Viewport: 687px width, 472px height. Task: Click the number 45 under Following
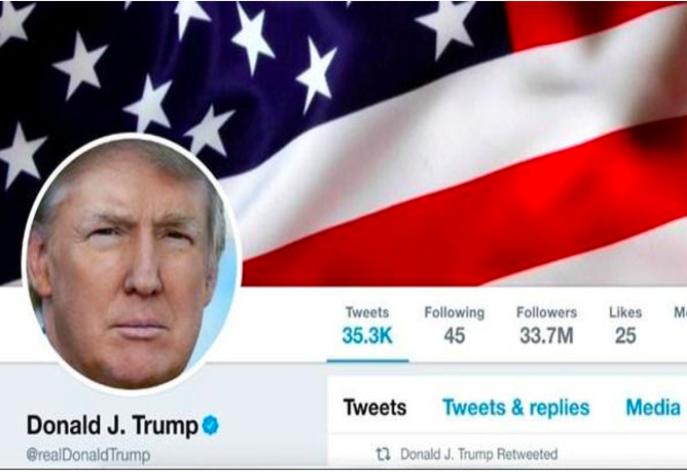click(x=454, y=336)
